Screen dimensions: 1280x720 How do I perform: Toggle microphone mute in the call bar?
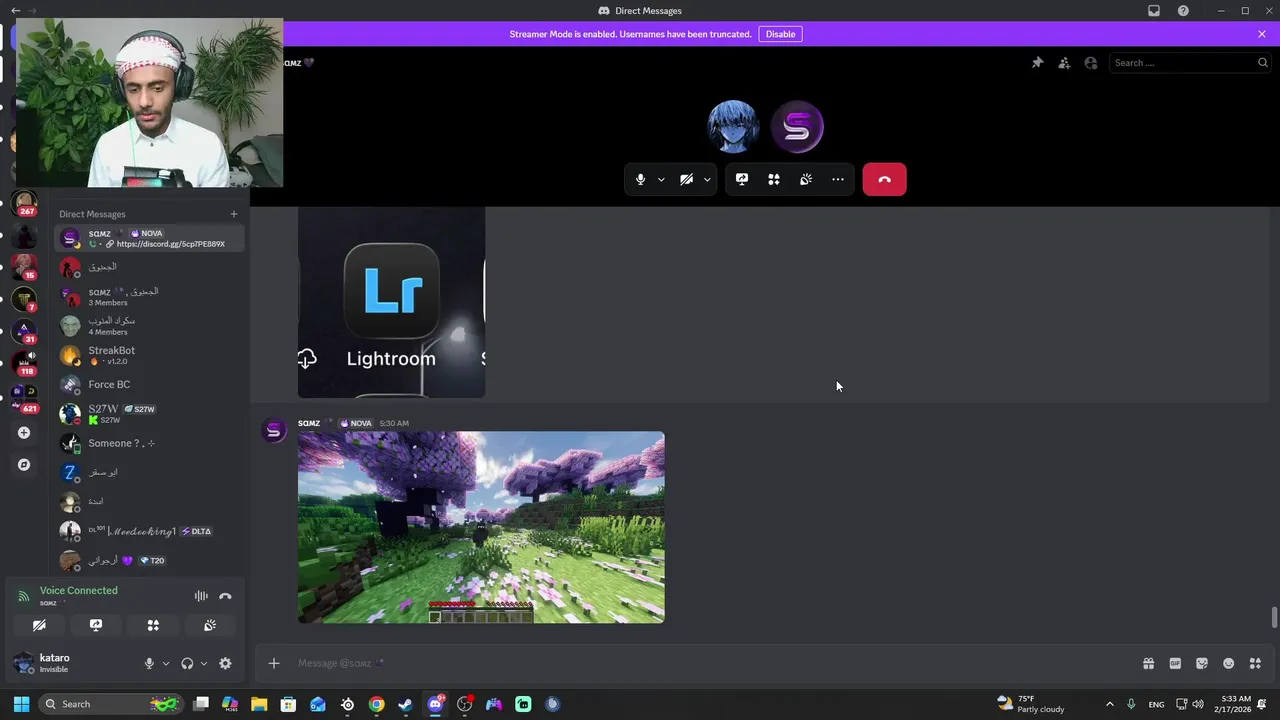(640, 179)
